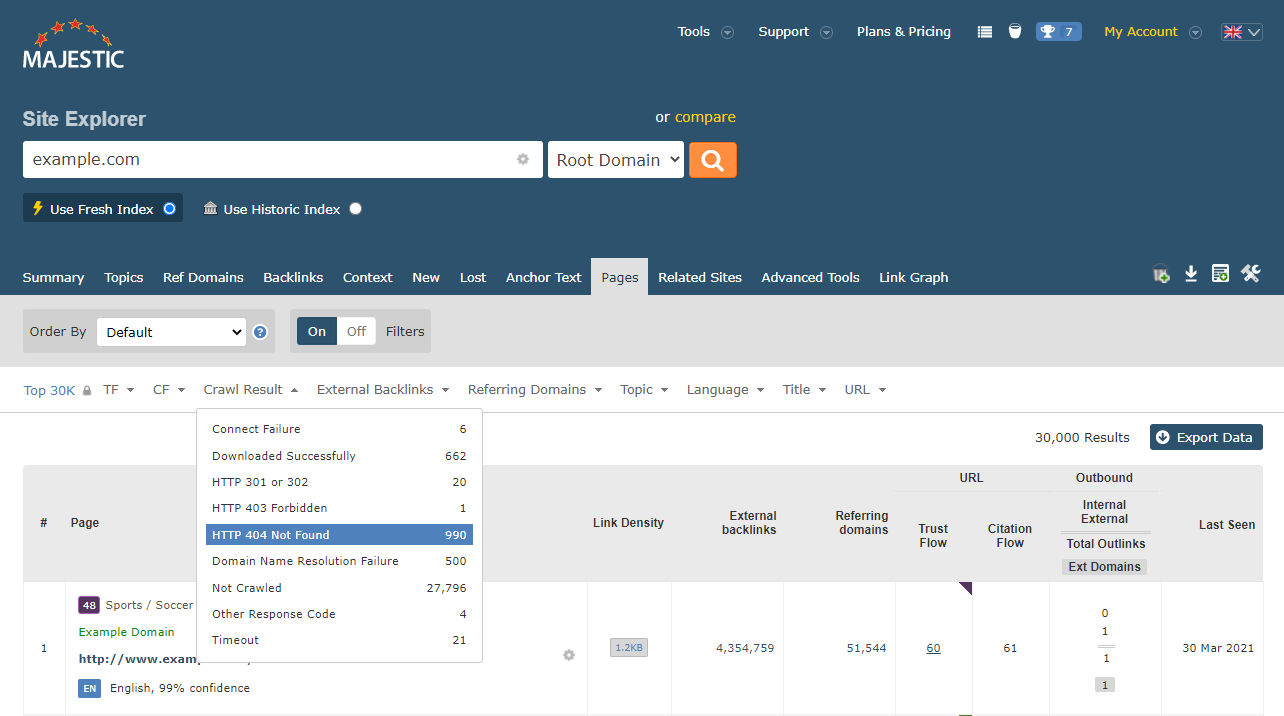The height and width of the screenshot is (716, 1284).
Task: Switch to the Anchor Text tab
Action: coord(543,277)
